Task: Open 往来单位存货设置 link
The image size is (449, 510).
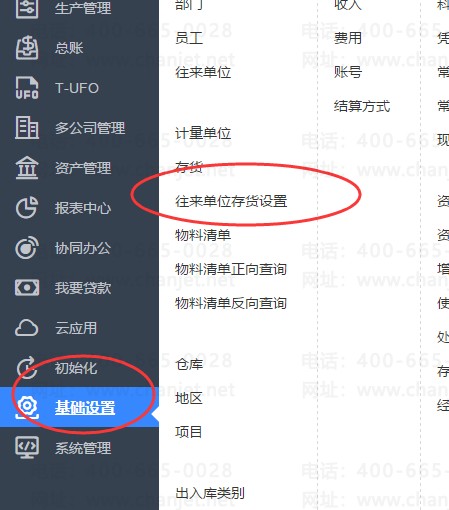Action: [x=231, y=201]
